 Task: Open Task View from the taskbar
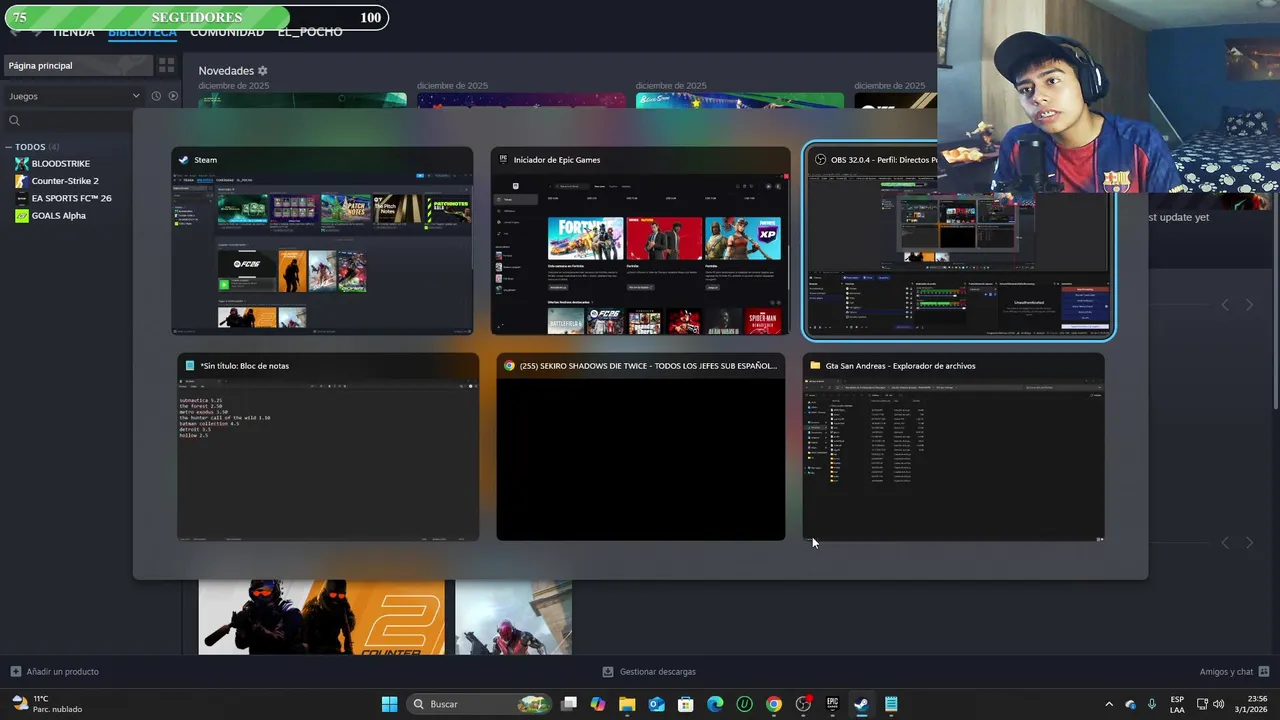569,704
